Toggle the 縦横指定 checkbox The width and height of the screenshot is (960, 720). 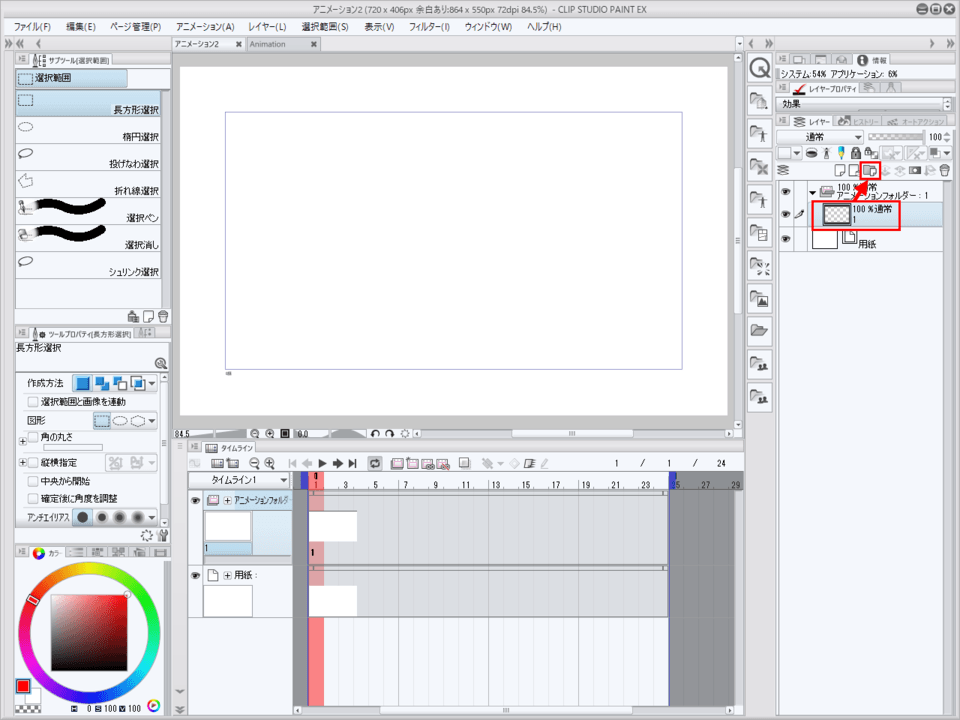[x=33, y=462]
